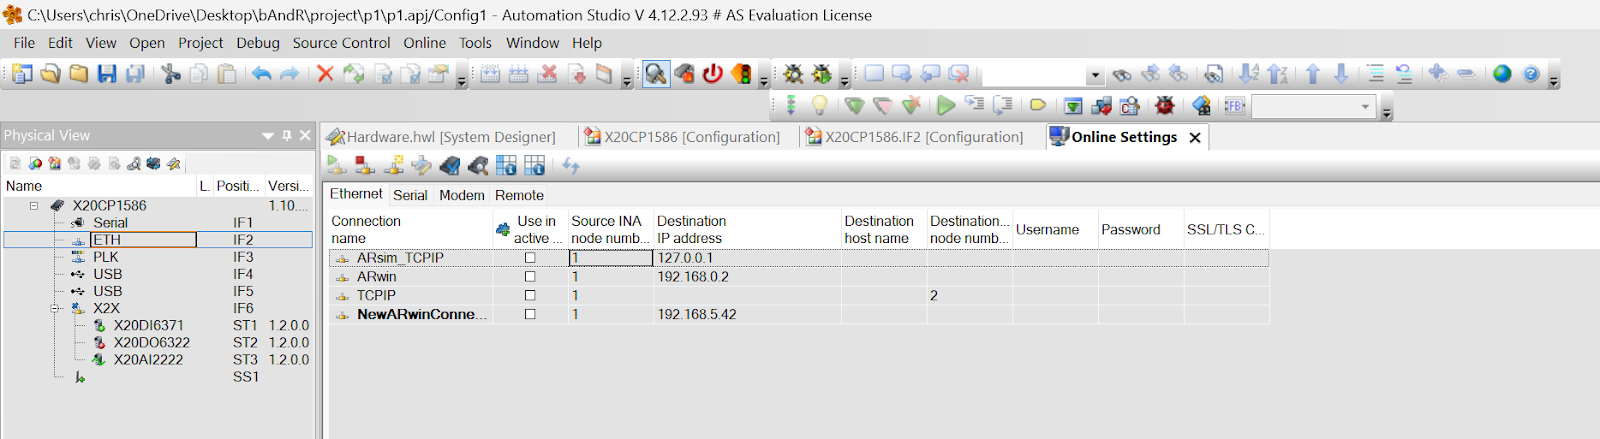Click the binoculars find icon
Screen dimensions: 1600x439
pyautogui.click(x=1122, y=75)
